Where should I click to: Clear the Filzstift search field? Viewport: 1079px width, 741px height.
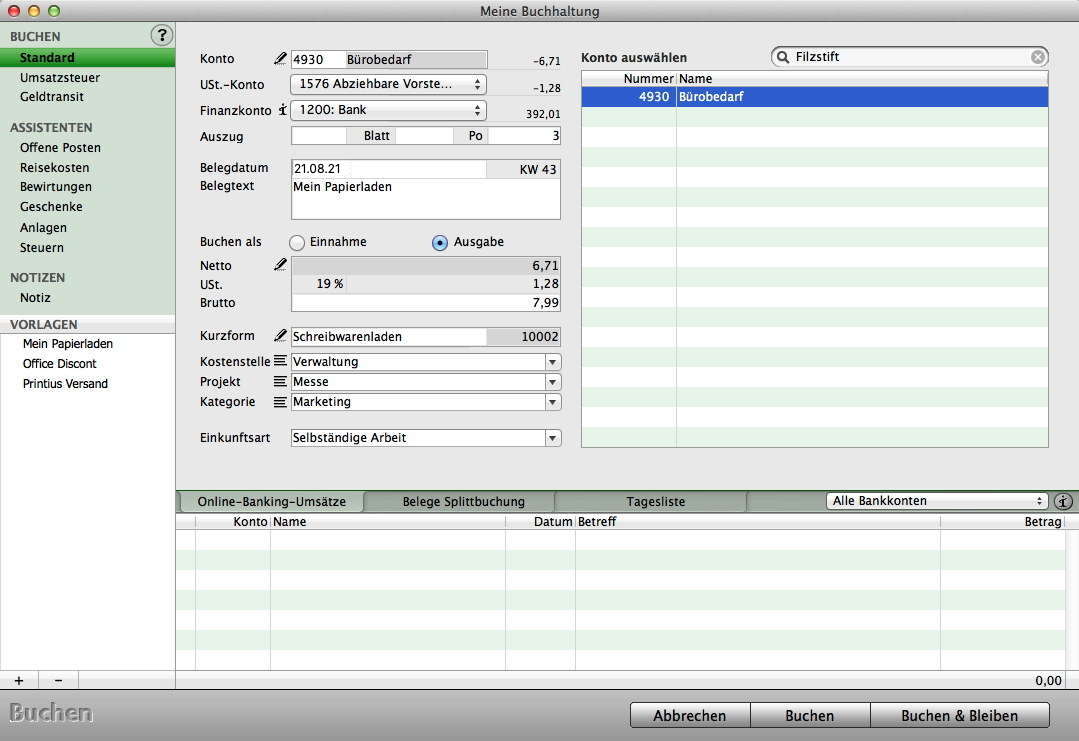[x=1038, y=57]
